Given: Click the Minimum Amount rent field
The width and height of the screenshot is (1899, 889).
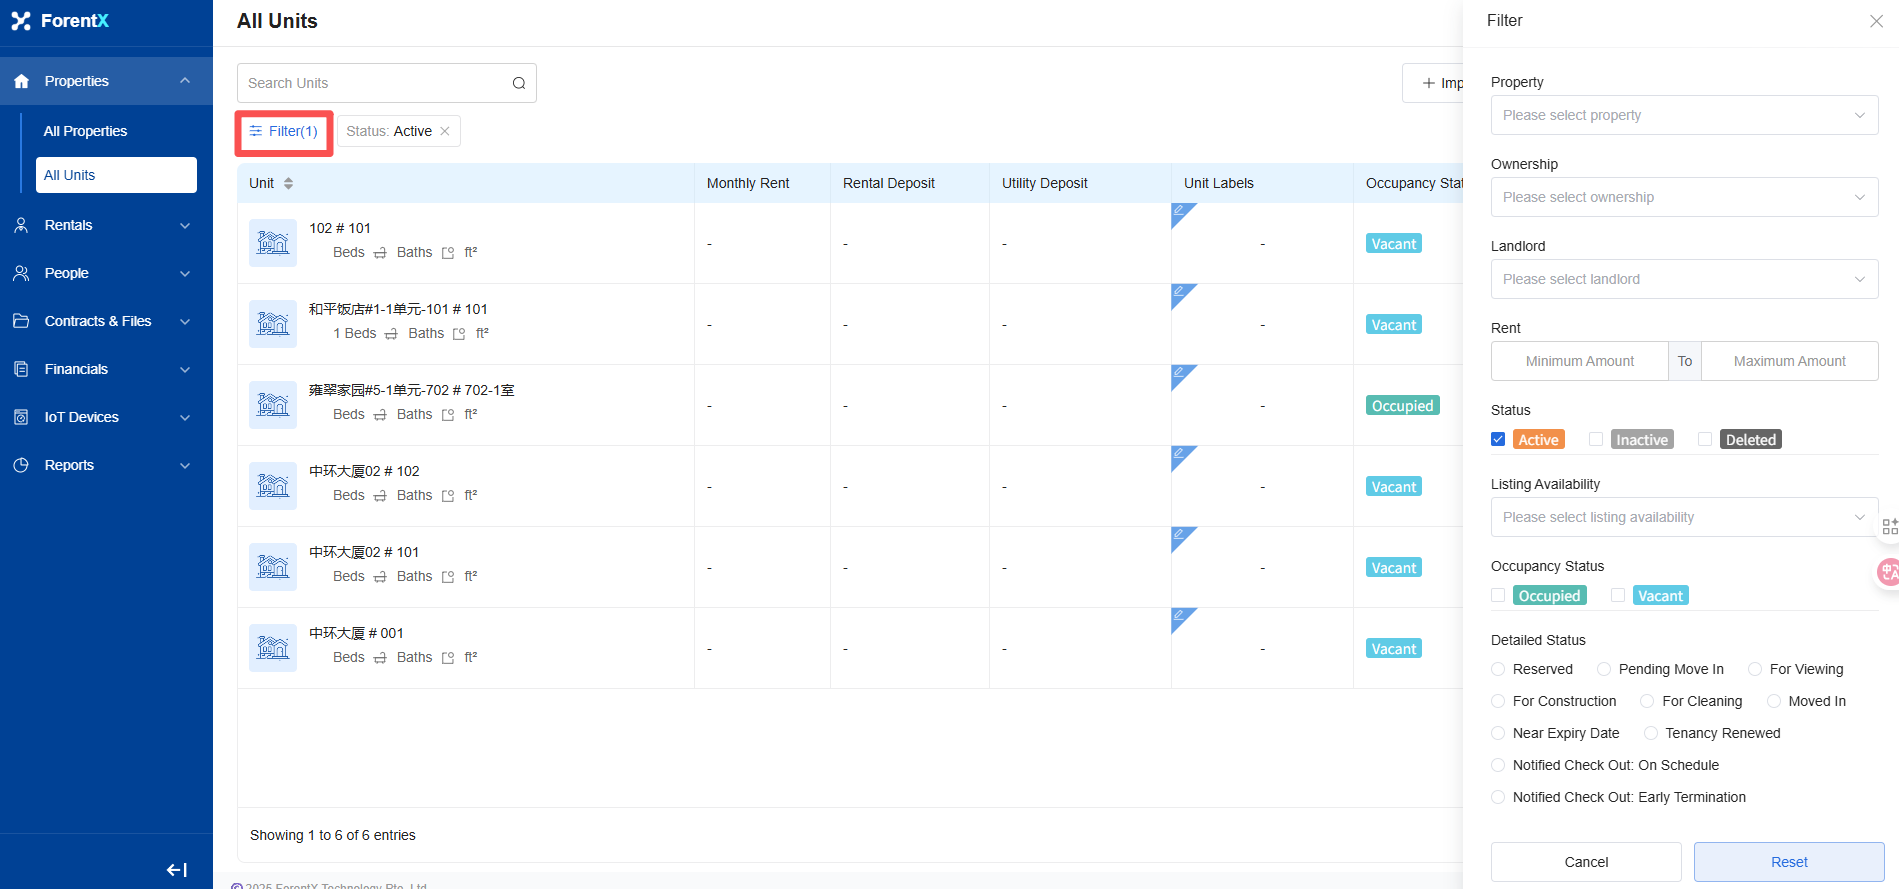Looking at the screenshot, I should (x=1579, y=361).
